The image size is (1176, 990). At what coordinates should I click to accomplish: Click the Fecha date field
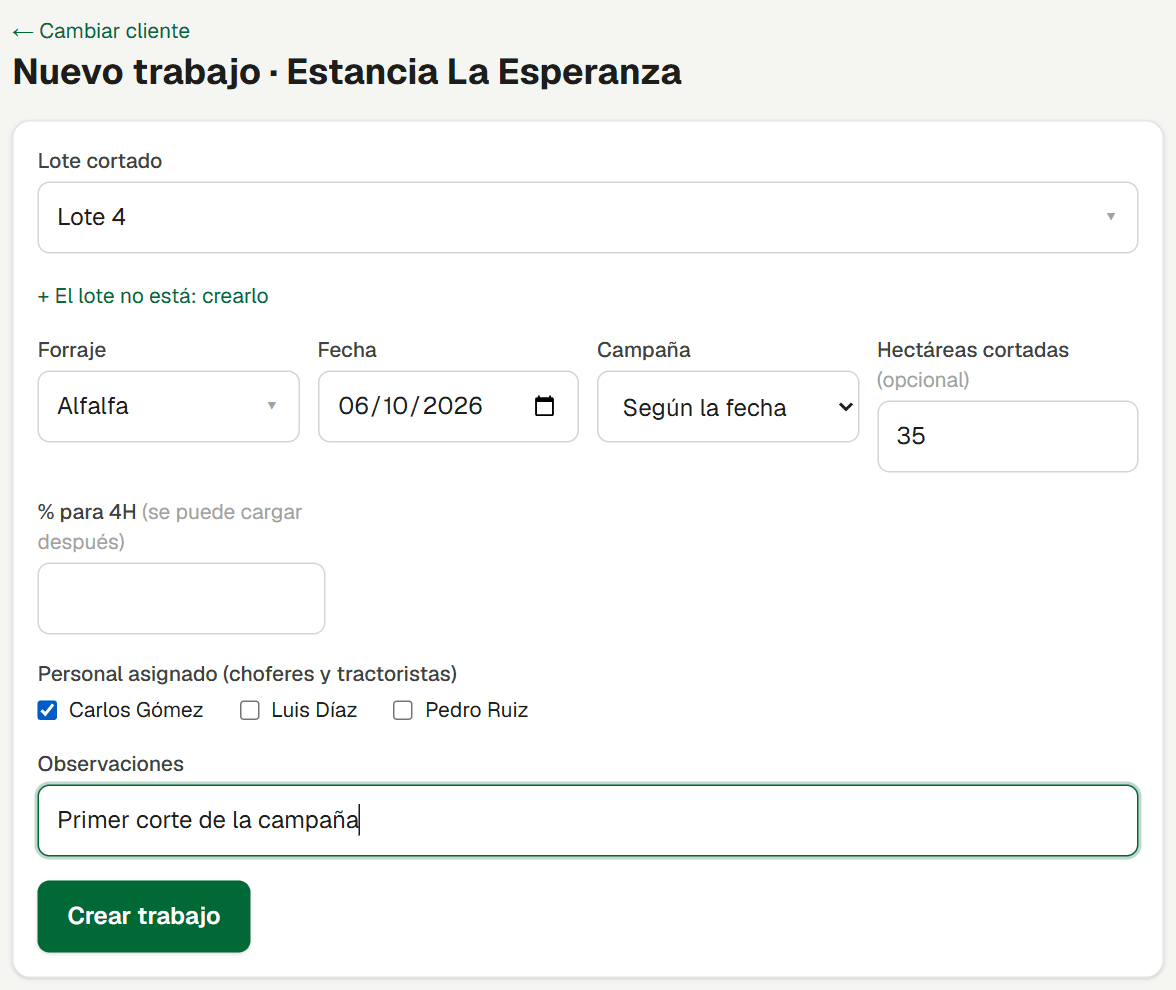point(448,406)
